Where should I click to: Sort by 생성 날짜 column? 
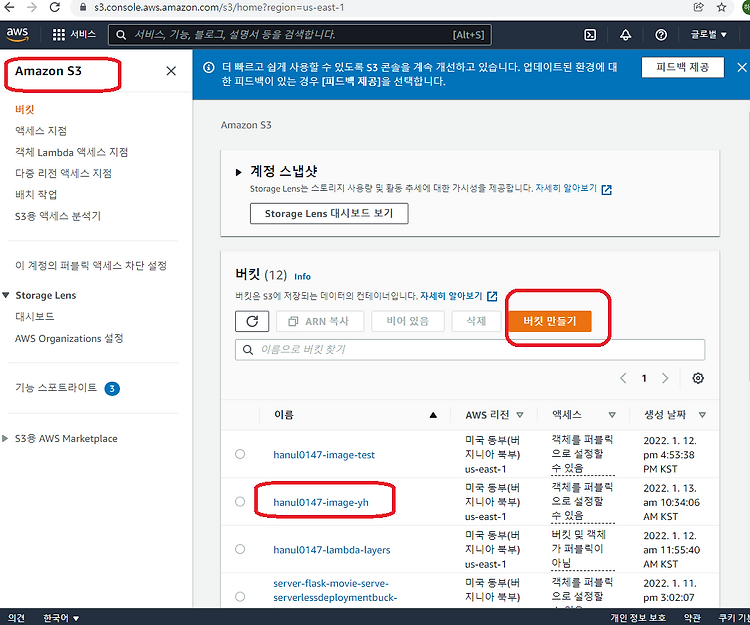tap(702, 415)
